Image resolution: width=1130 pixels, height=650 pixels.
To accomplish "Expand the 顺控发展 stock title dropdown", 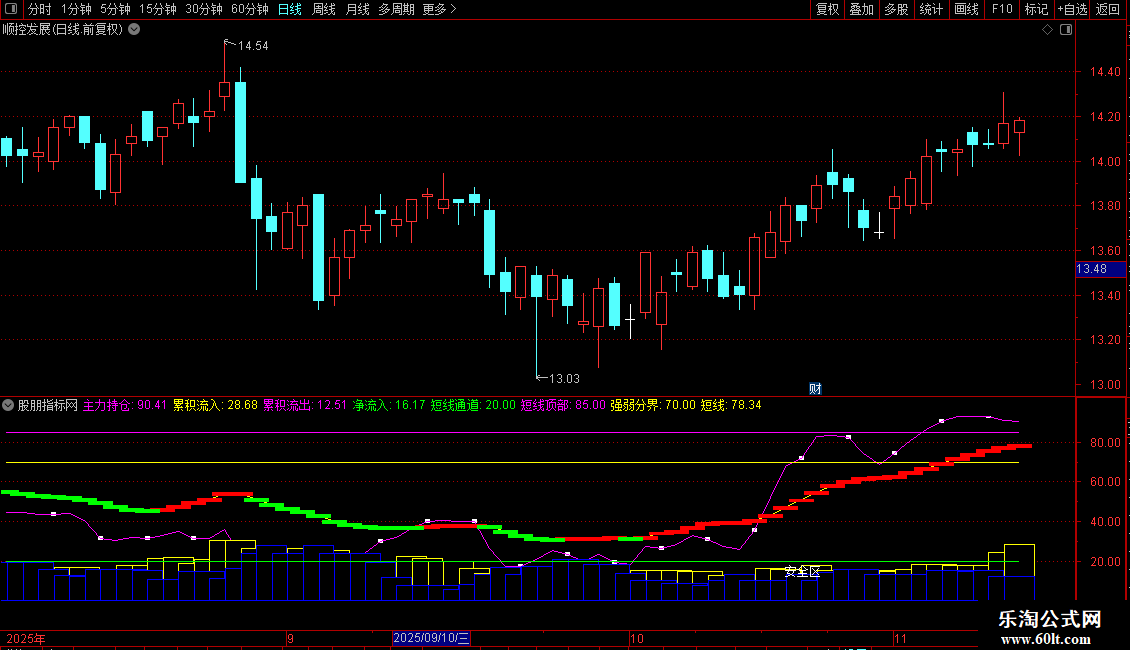I will [x=134, y=30].
